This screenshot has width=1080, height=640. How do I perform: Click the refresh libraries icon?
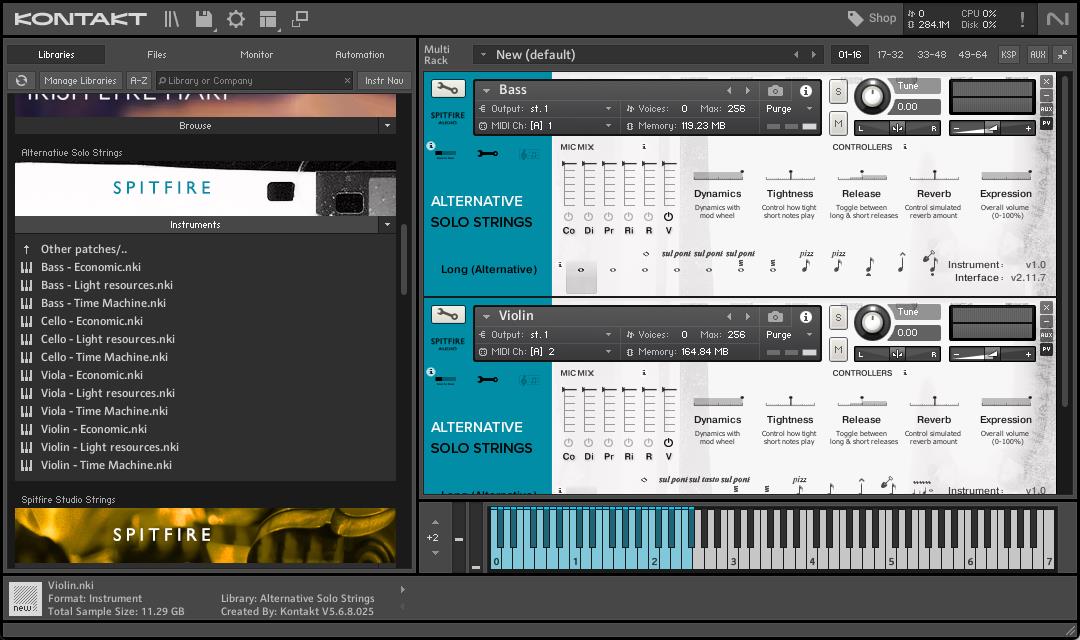pyautogui.click(x=21, y=81)
